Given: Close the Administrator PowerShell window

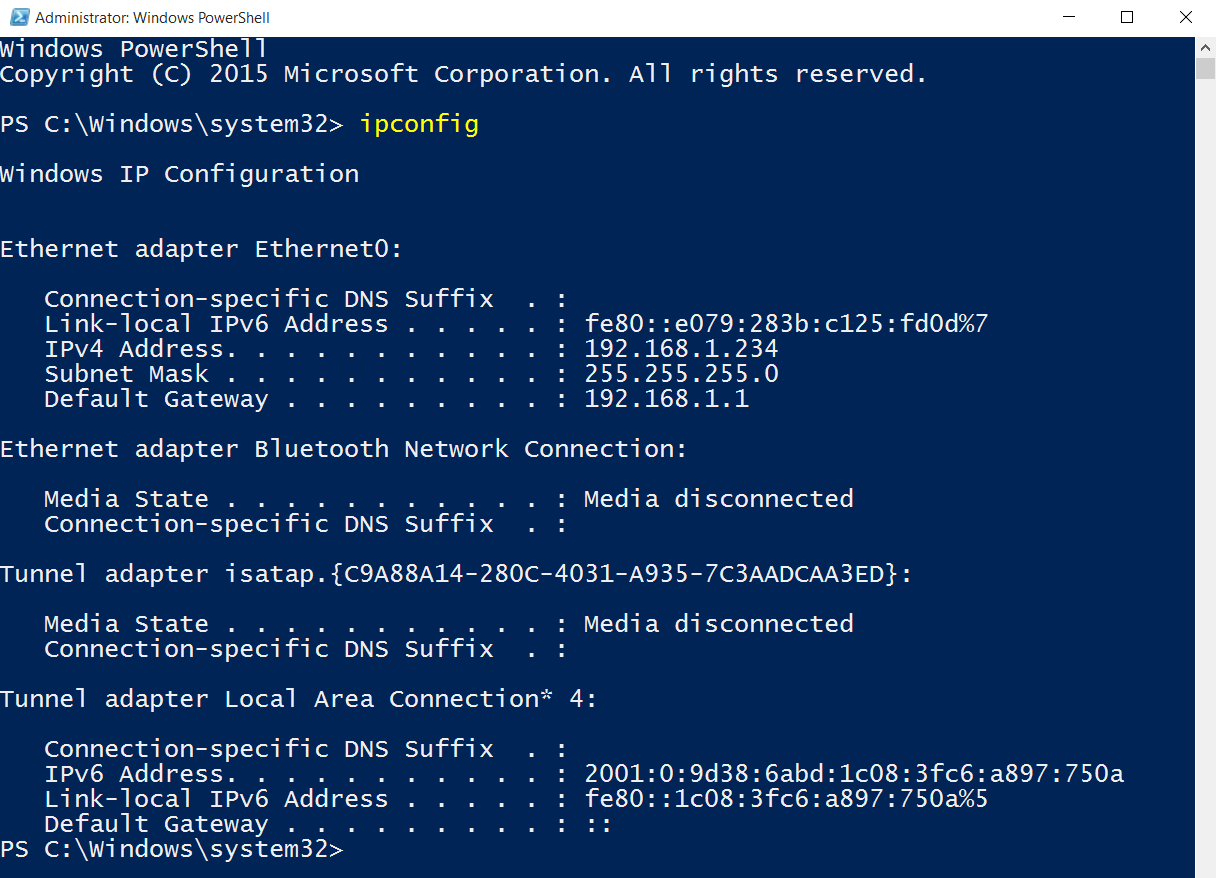Looking at the screenshot, I should tap(1186, 17).
